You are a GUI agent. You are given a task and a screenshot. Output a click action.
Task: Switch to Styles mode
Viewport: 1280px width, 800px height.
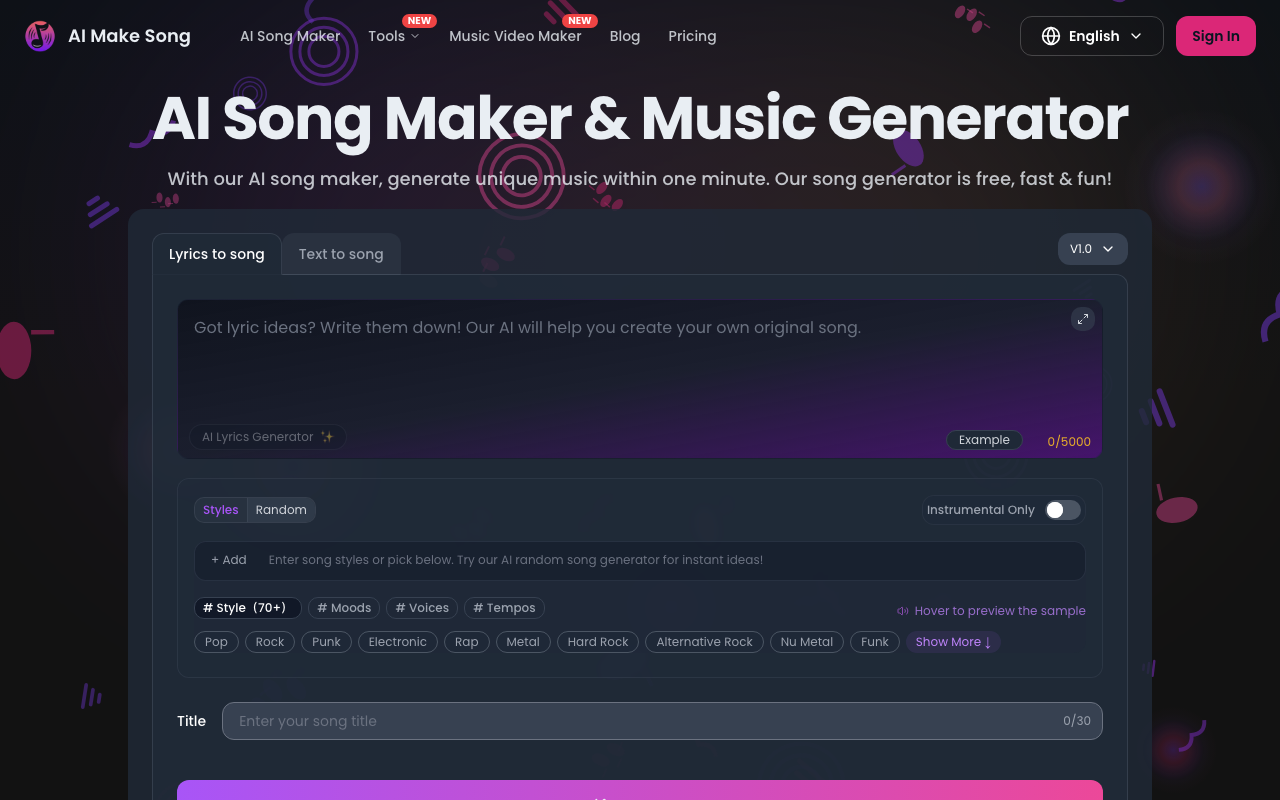click(220, 510)
